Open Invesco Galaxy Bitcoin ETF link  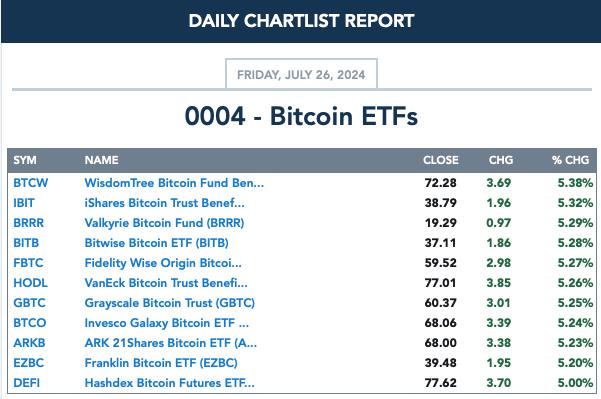(x=167, y=323)
